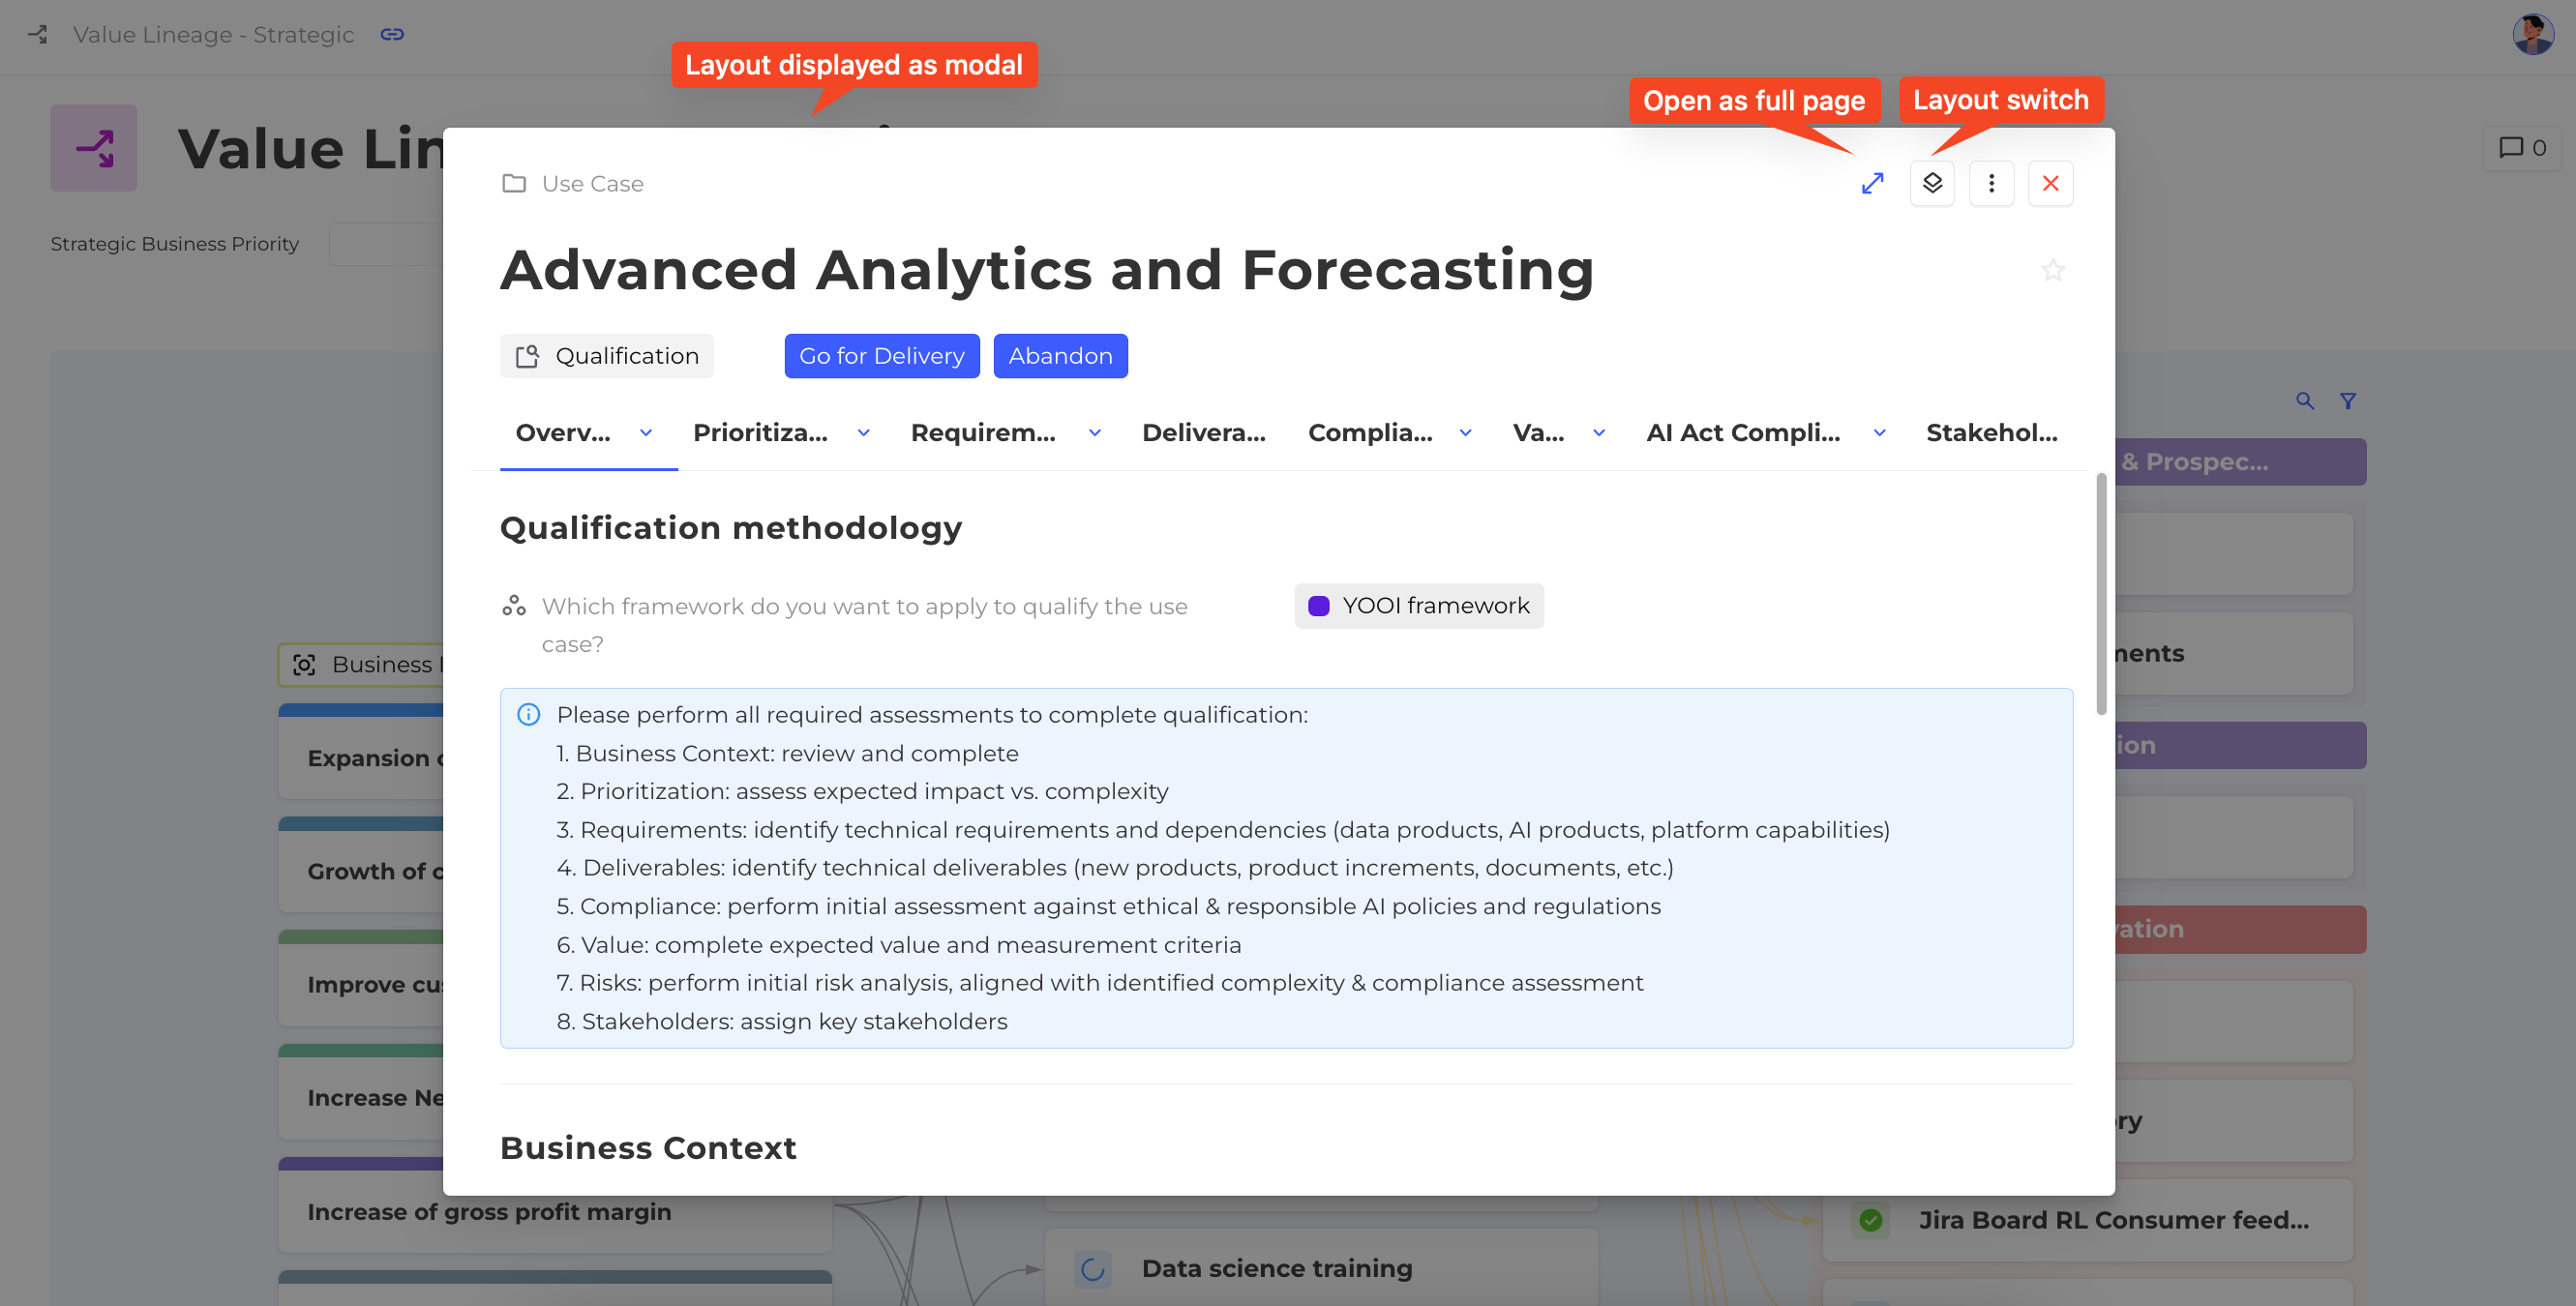The image size is (2576, 1306).
Task: Click the Qualification status badge
Action: click(607, 356)
